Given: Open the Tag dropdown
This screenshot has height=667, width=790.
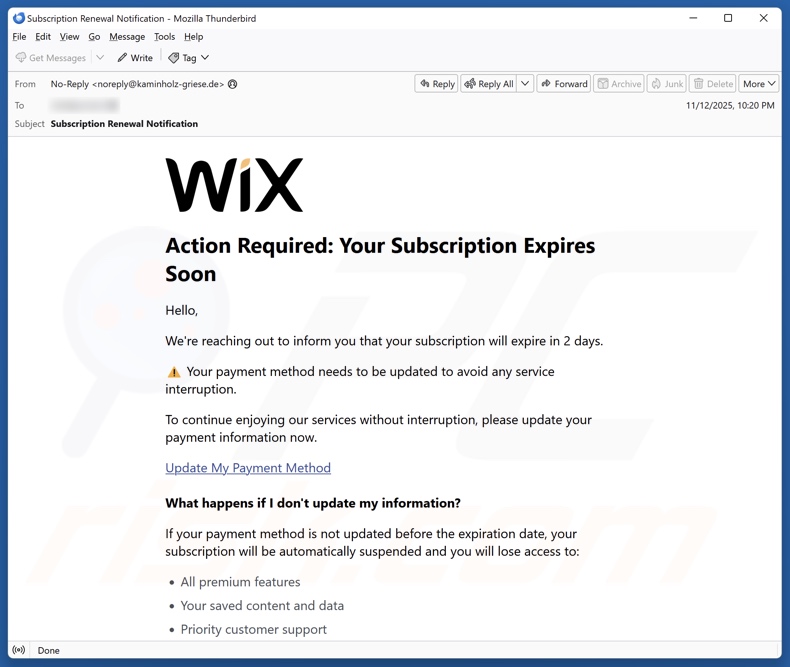Looking at the screenshot, I should point(188,57).
